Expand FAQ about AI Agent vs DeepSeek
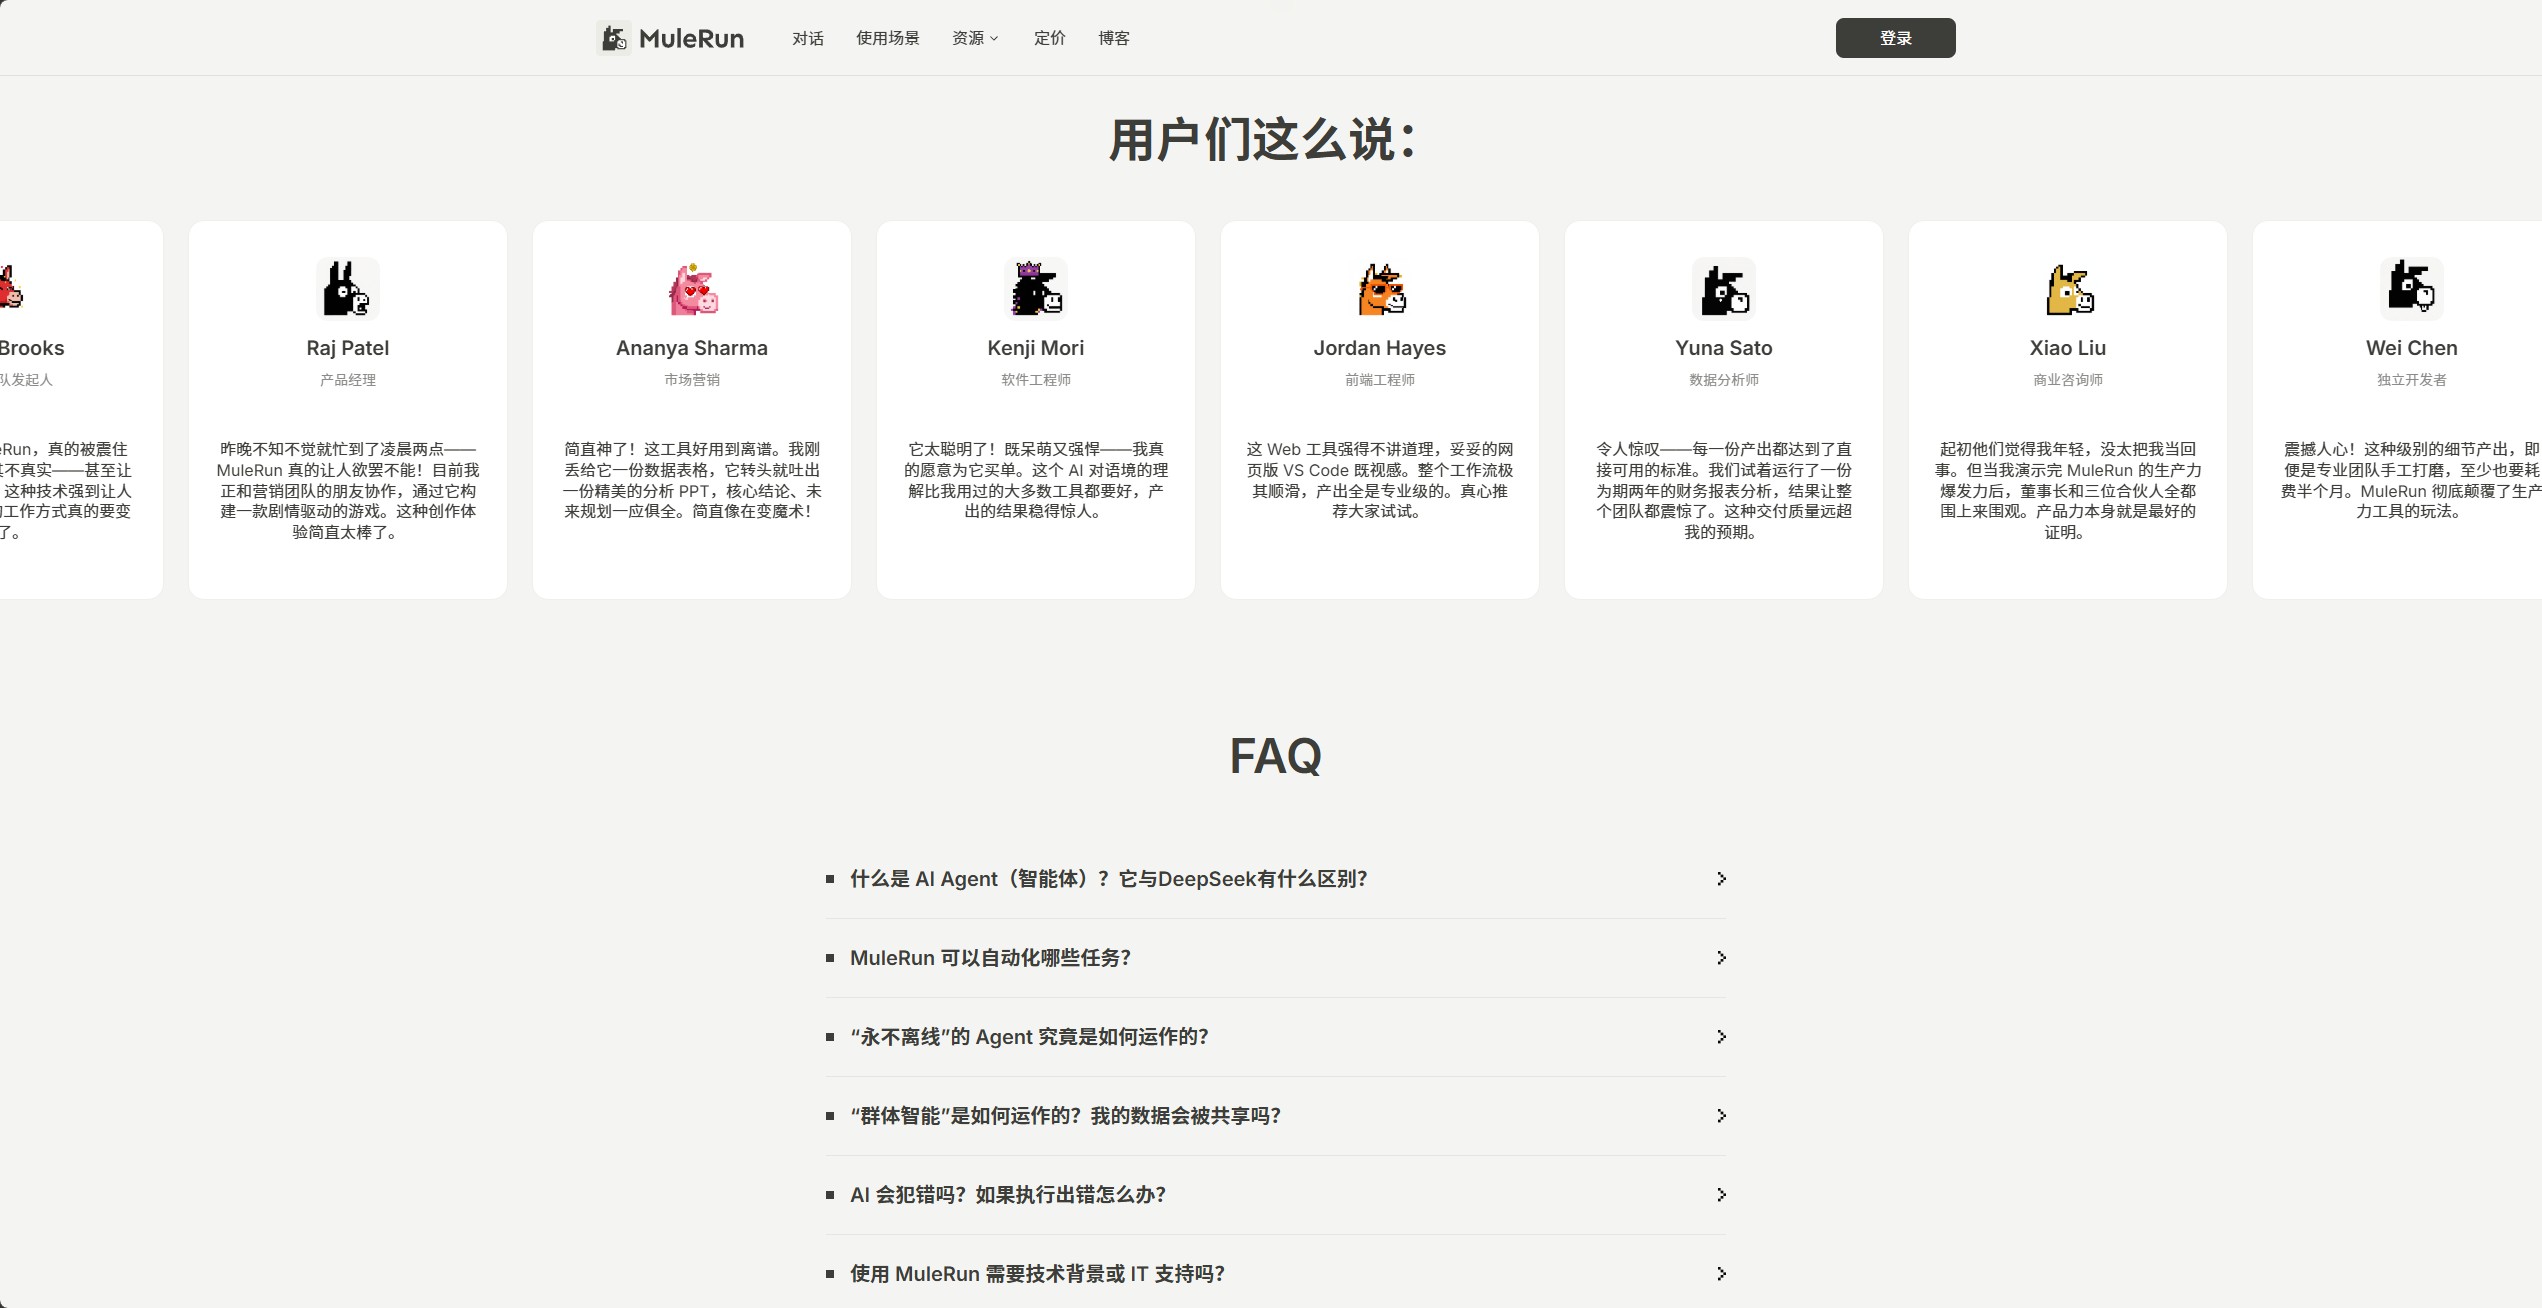The height and width of the screenshot is (1308, 2542). click(1276, 879)
